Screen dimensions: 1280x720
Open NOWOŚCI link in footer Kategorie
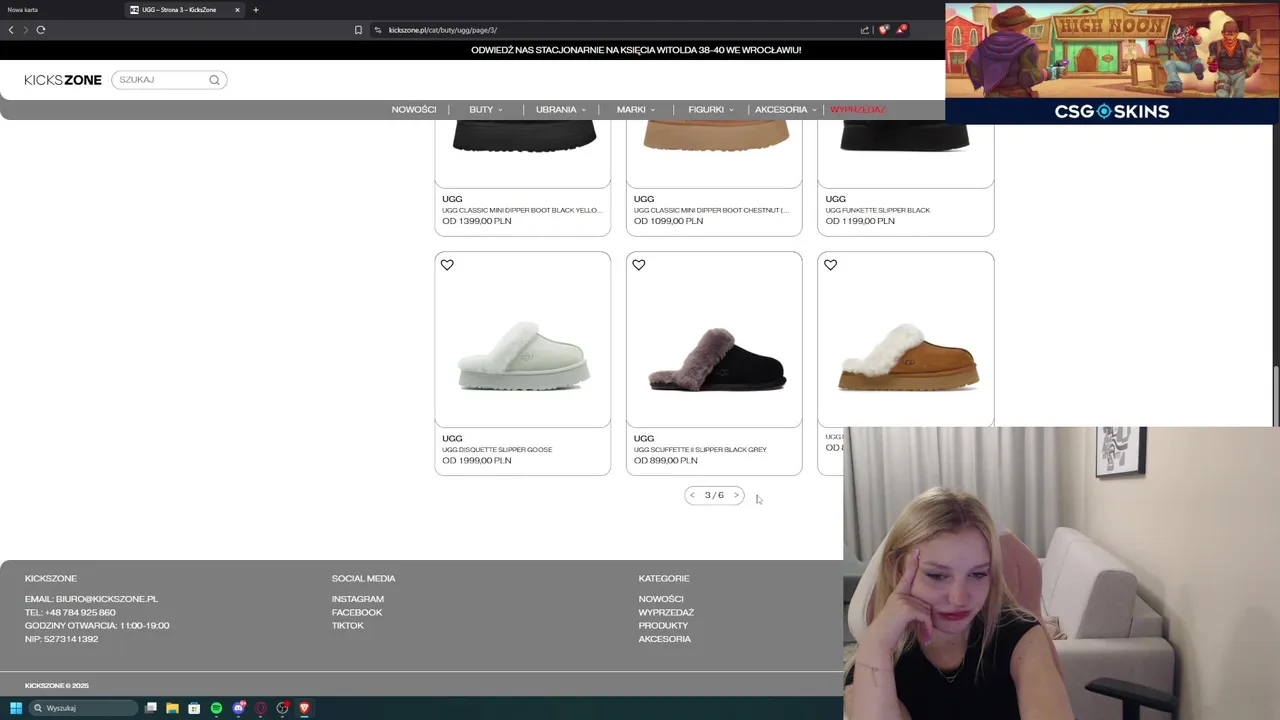point(661,599)
